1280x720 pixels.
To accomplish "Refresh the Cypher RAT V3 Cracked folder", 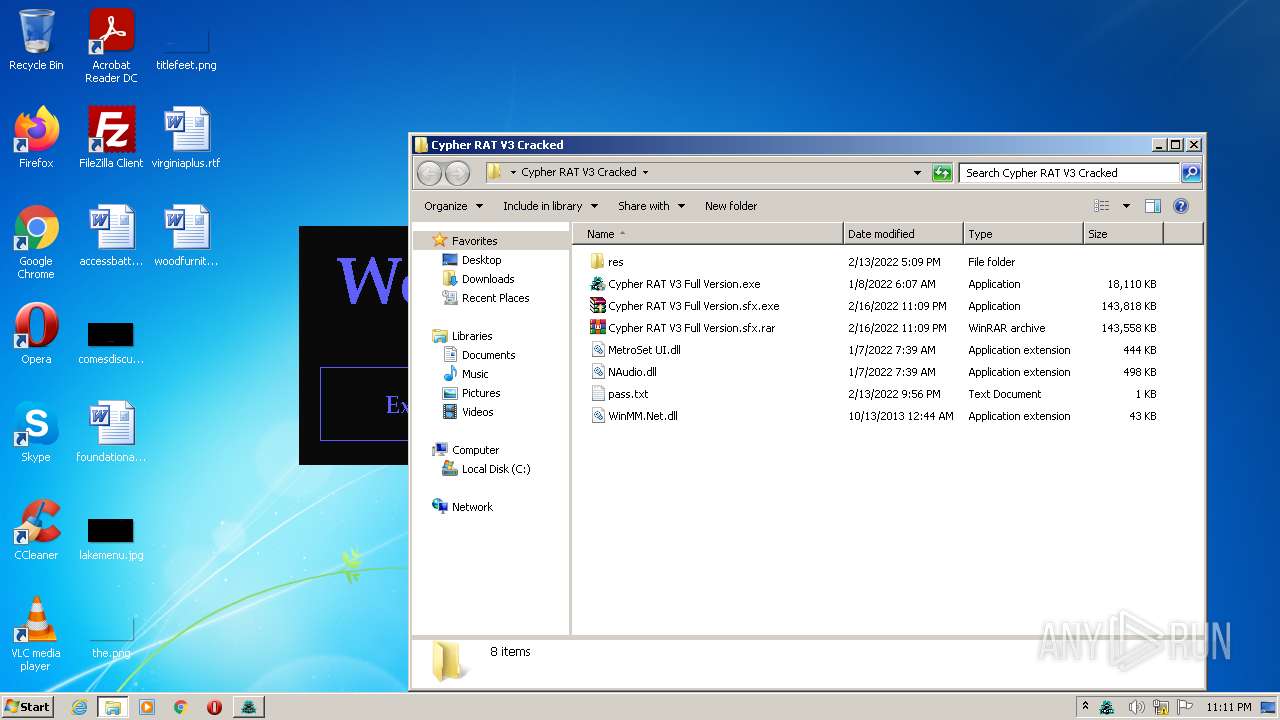I will pyautogui.click(x=942, y=173).
